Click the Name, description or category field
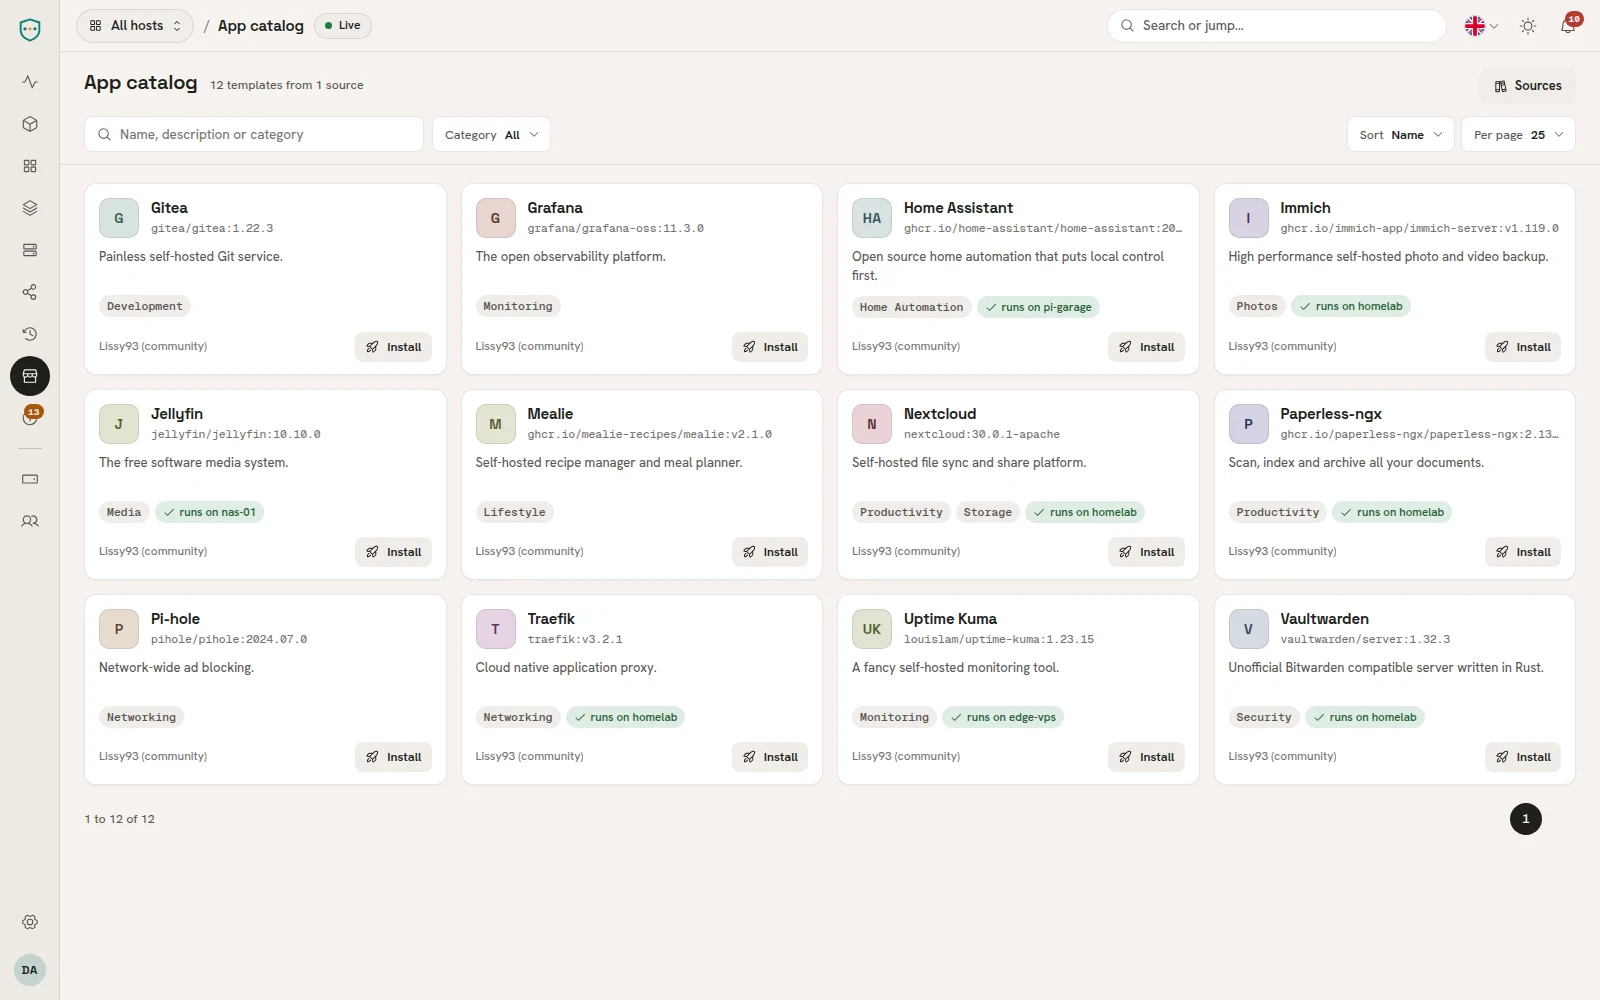 click(x=254, y=135)
